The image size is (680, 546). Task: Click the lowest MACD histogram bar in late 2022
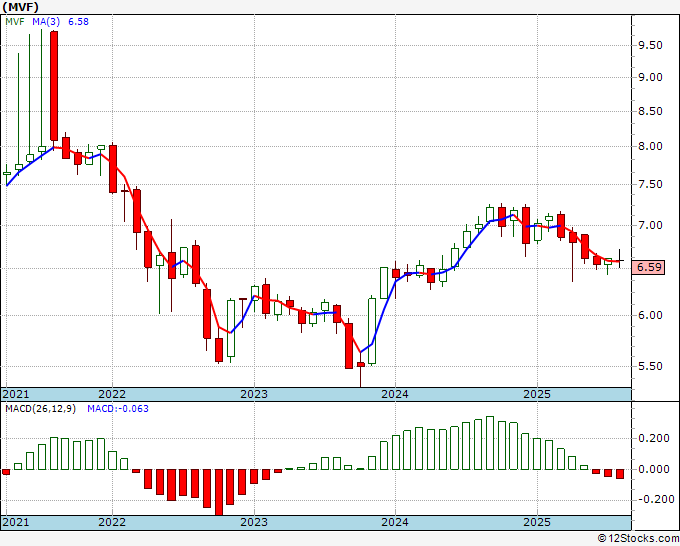[219, 492]
